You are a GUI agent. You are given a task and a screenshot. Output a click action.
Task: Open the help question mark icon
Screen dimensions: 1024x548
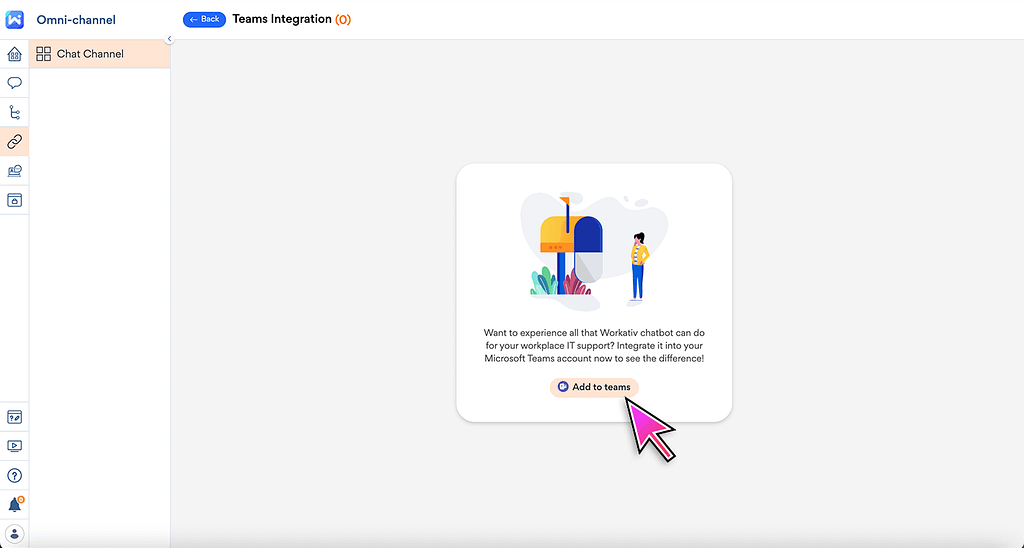pos(14,475)
